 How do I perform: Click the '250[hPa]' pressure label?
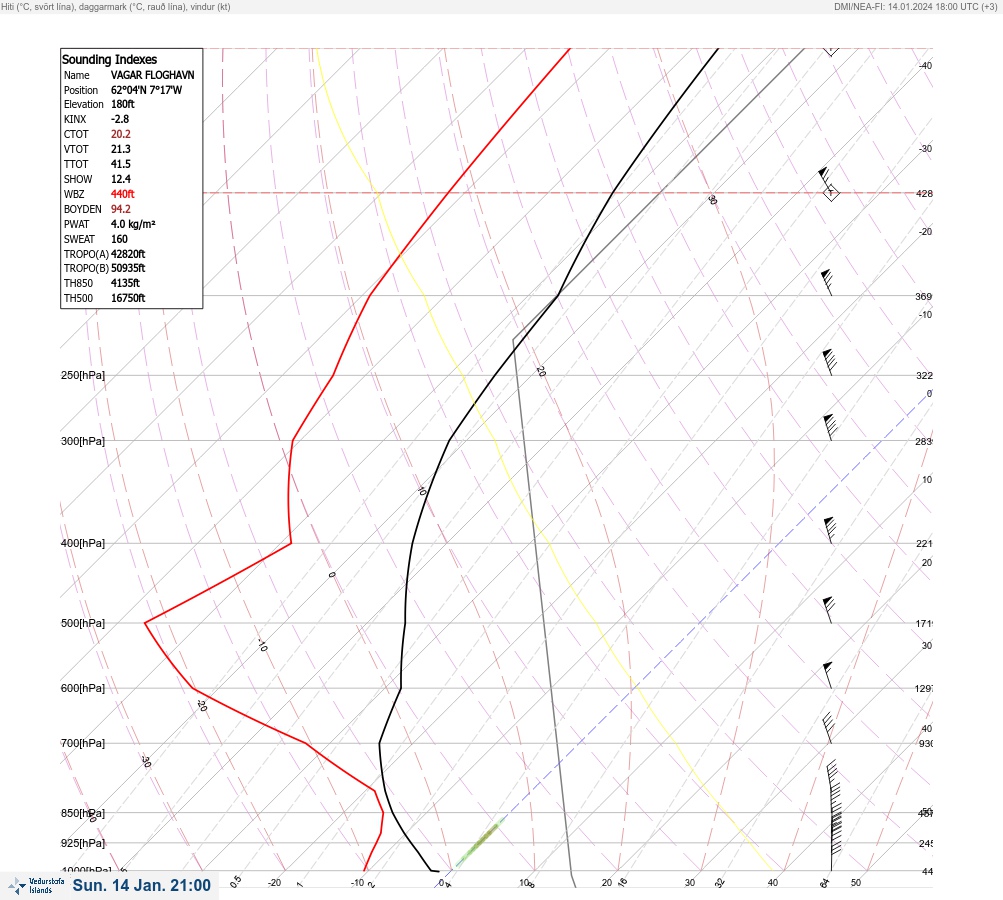tap(83, 375)
